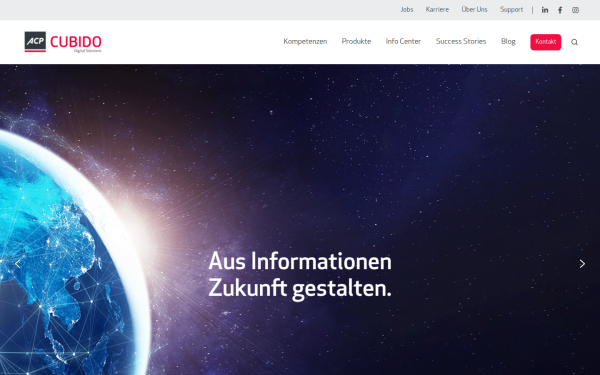
Task: Open the Produkte menu
Action: pos(356,41)
